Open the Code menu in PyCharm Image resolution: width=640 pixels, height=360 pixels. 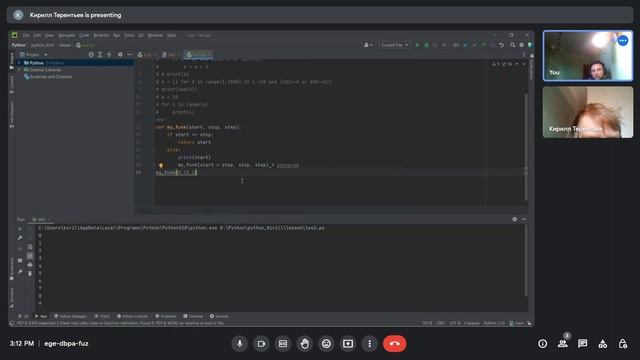pos(84,36)
